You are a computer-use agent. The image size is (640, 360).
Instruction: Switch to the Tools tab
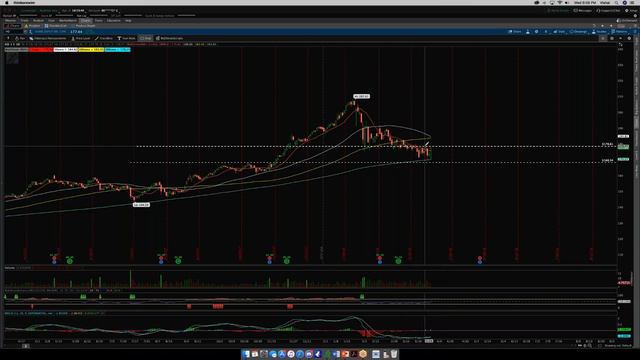(99, 20)
